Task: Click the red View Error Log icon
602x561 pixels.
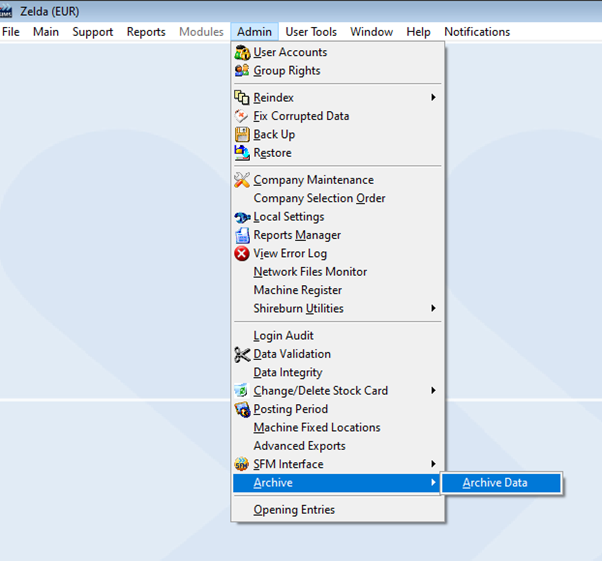Action: coord(242,253)
